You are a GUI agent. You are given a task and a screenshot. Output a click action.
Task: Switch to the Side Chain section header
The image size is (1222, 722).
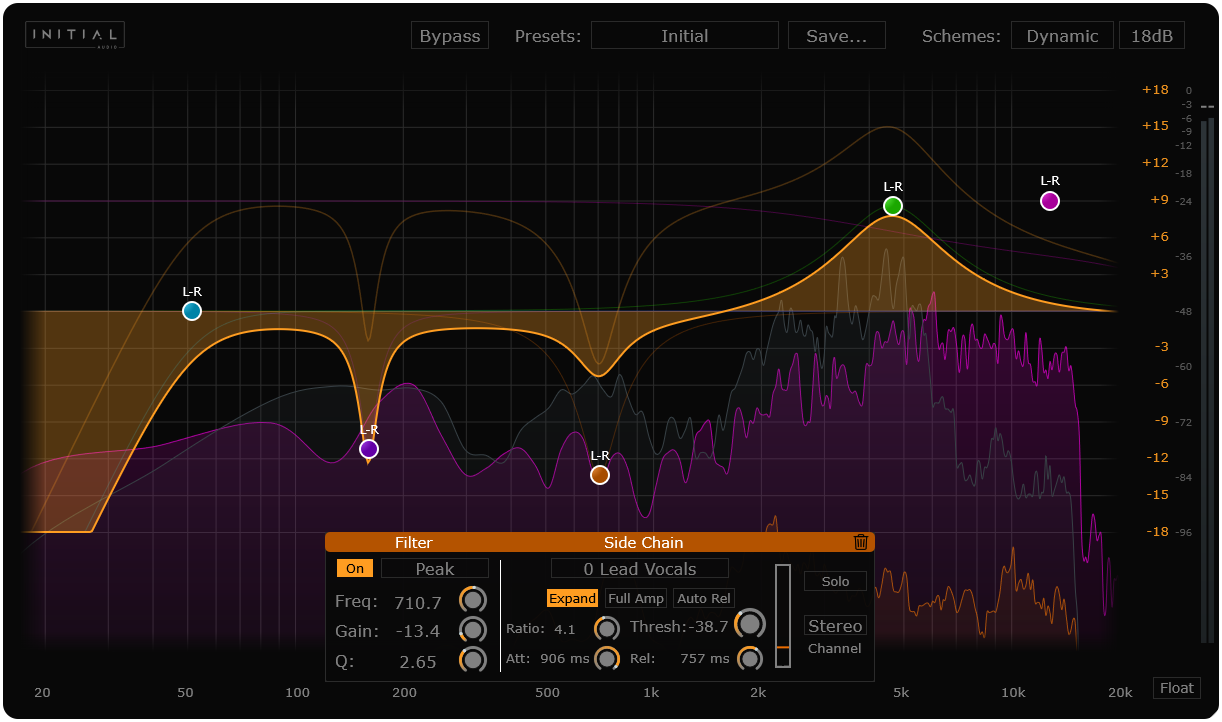[x=644, y=542]
